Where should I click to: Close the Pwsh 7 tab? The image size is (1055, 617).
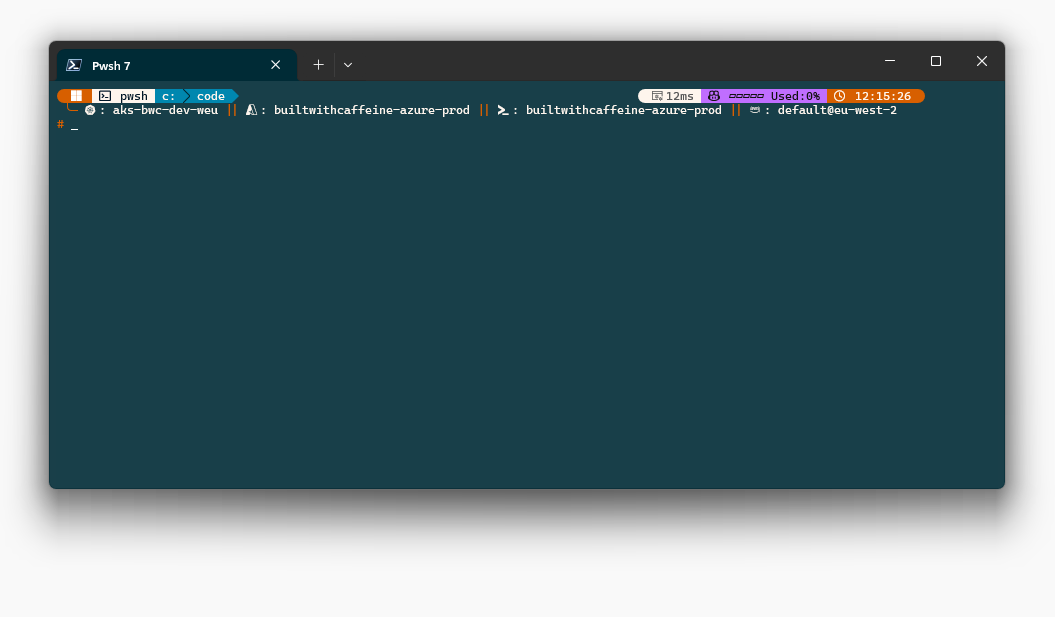[276, 65]
